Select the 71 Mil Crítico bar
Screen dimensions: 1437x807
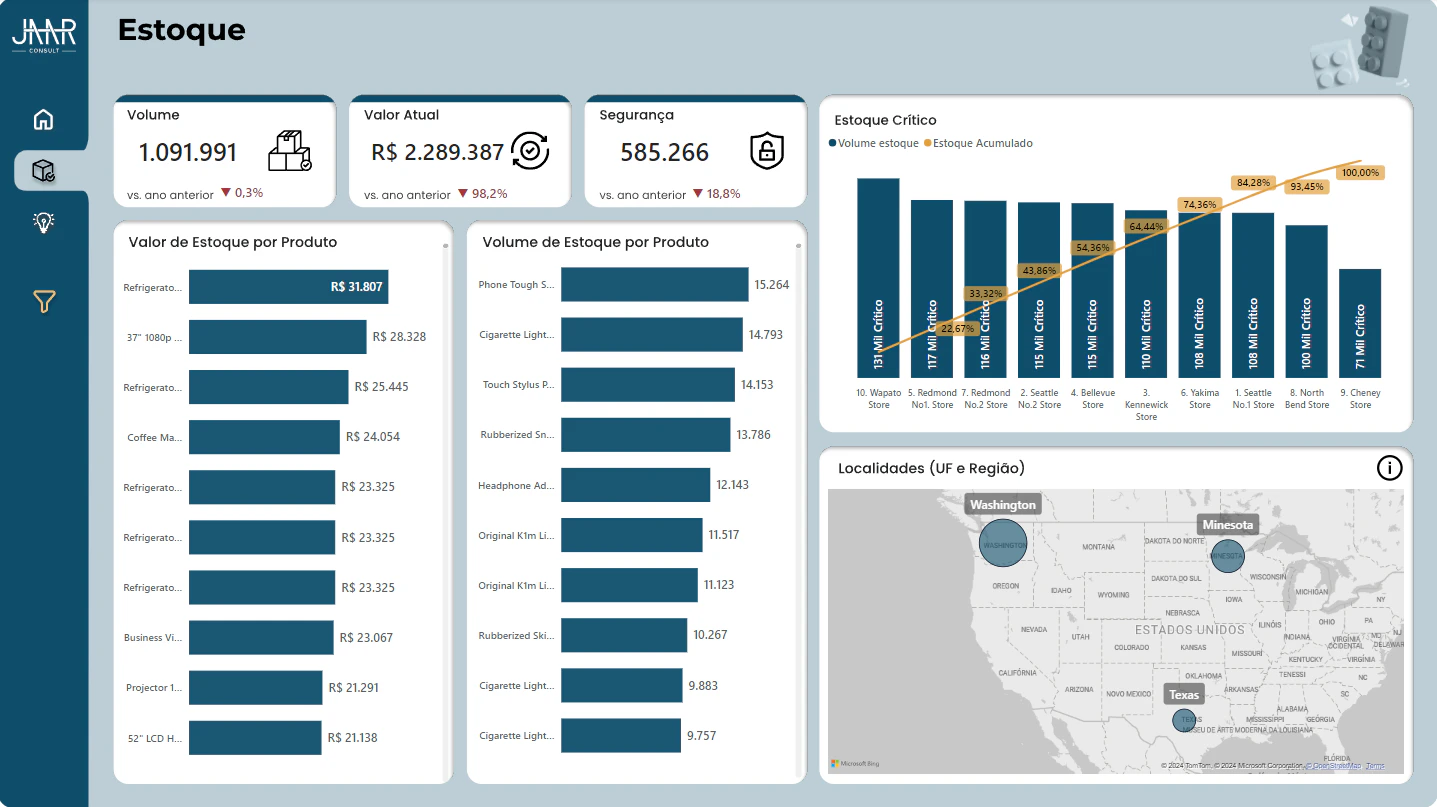[1360, 323]
